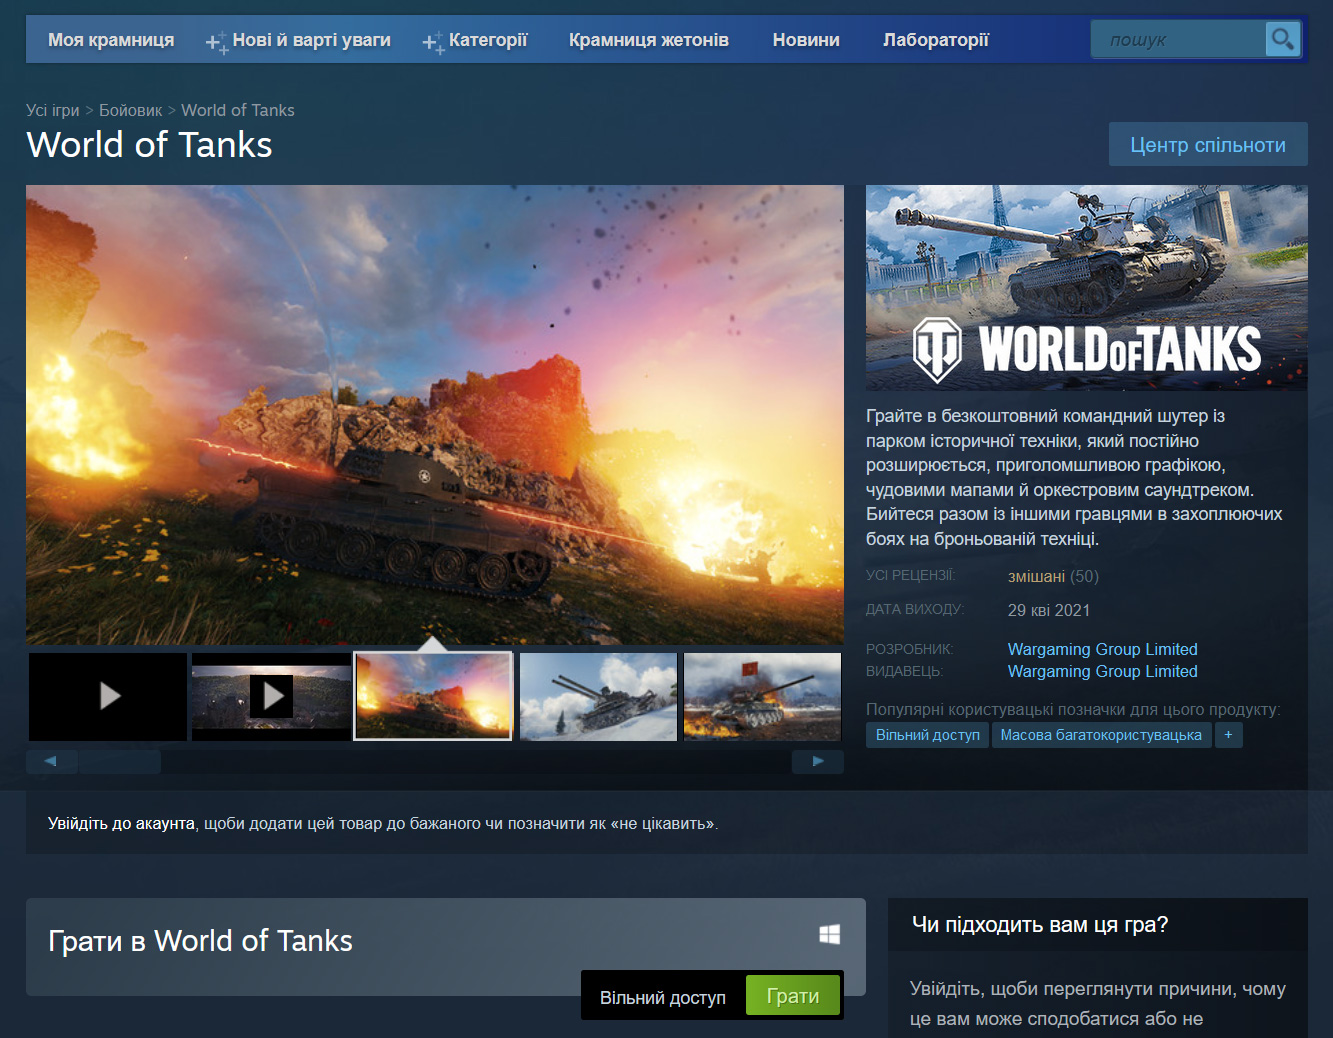This screenshot has height=1038, width=1333.
Task: Focus the пошук search field
Action: pyautogui.click(x=1178, y=40)
